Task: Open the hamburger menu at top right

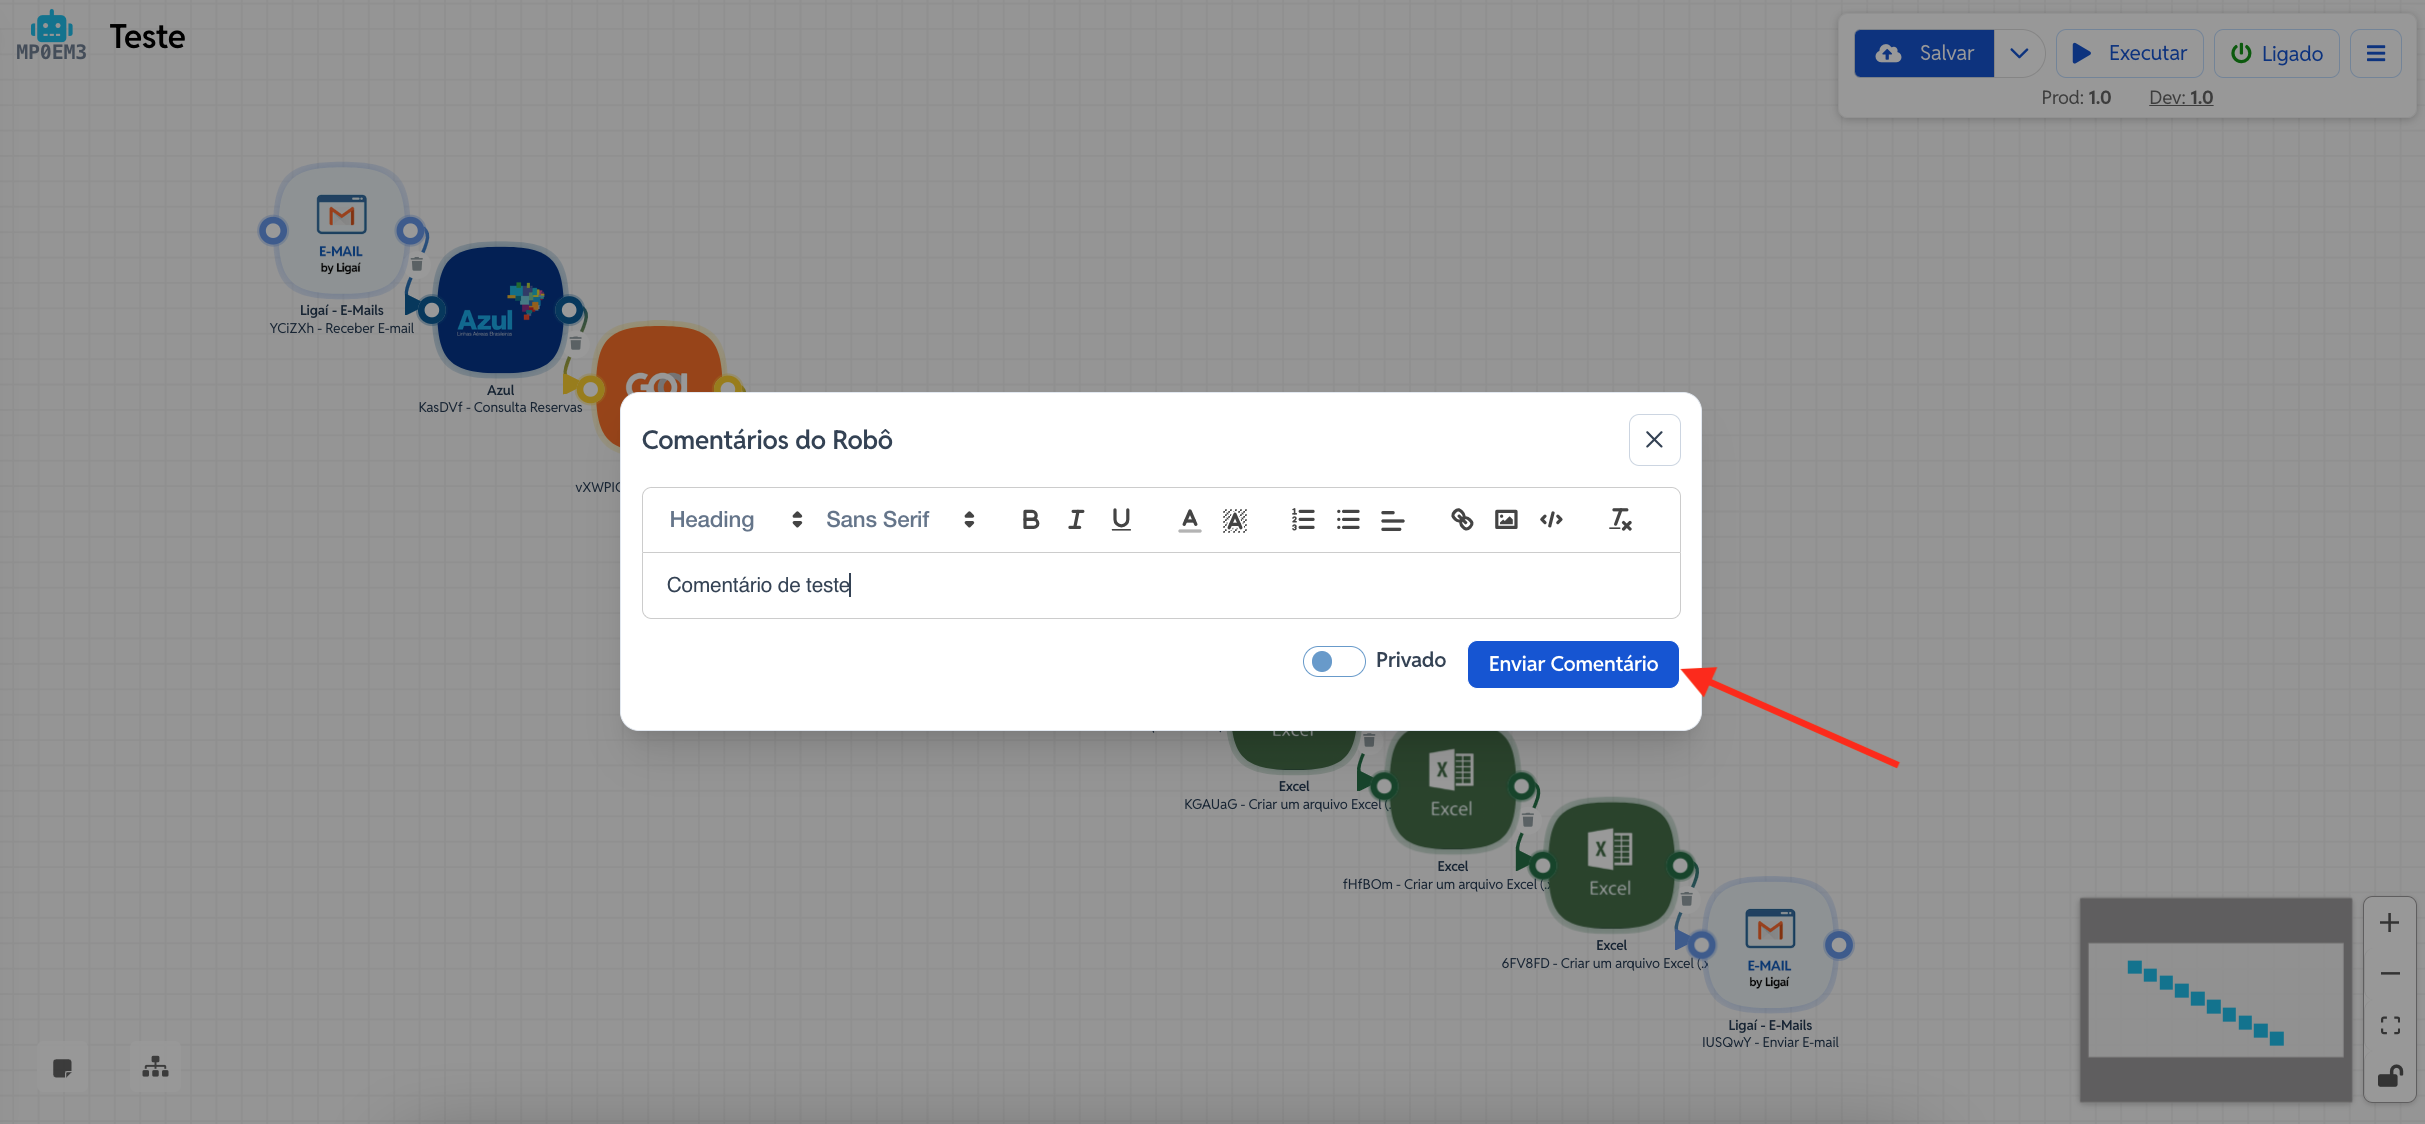Action: (2376, 53)
